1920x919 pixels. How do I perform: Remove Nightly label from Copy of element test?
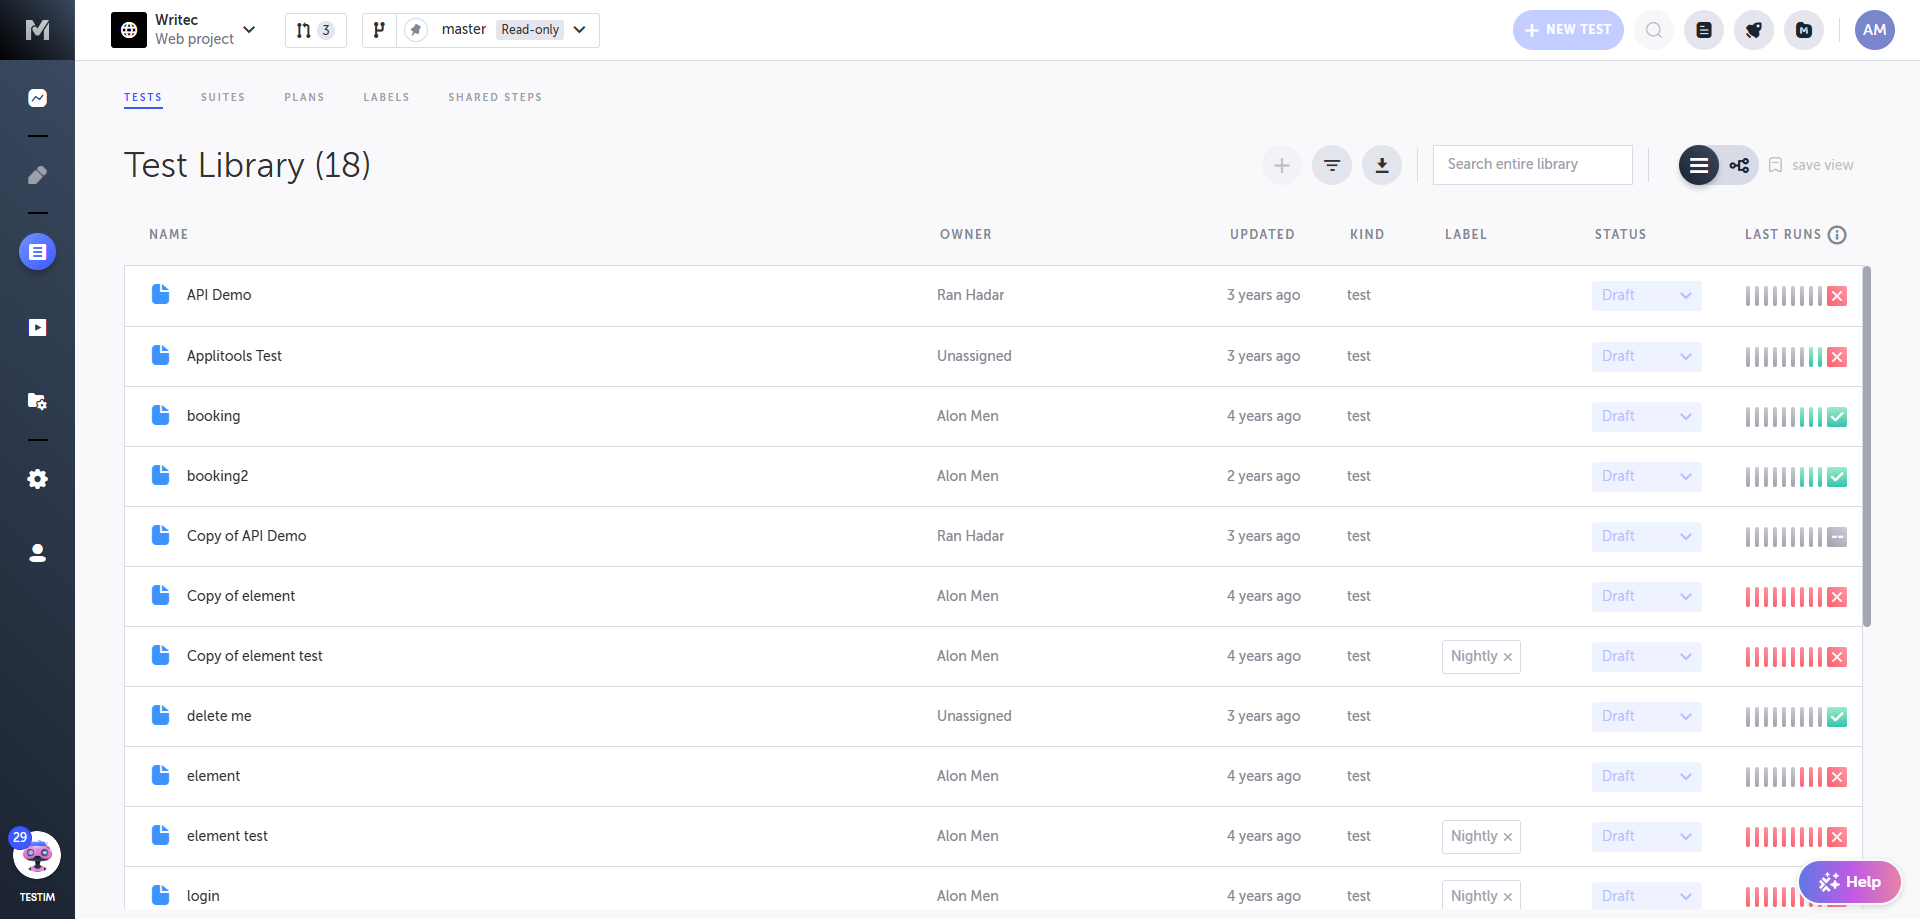[1507, 657]
